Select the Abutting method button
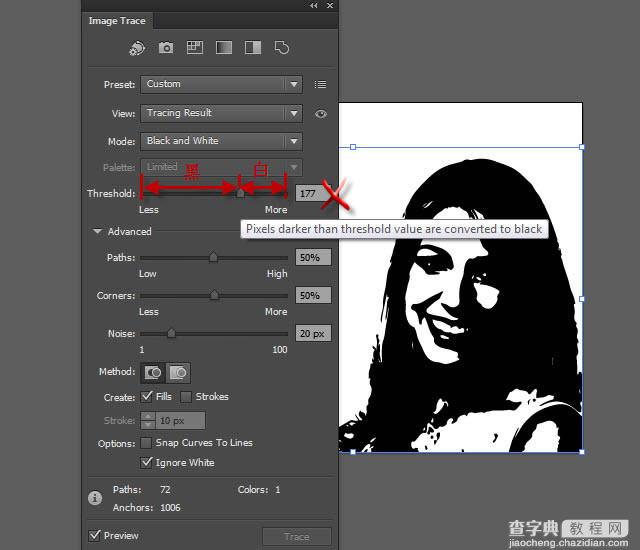The image size is (640, 550). [x=153, y=373]
